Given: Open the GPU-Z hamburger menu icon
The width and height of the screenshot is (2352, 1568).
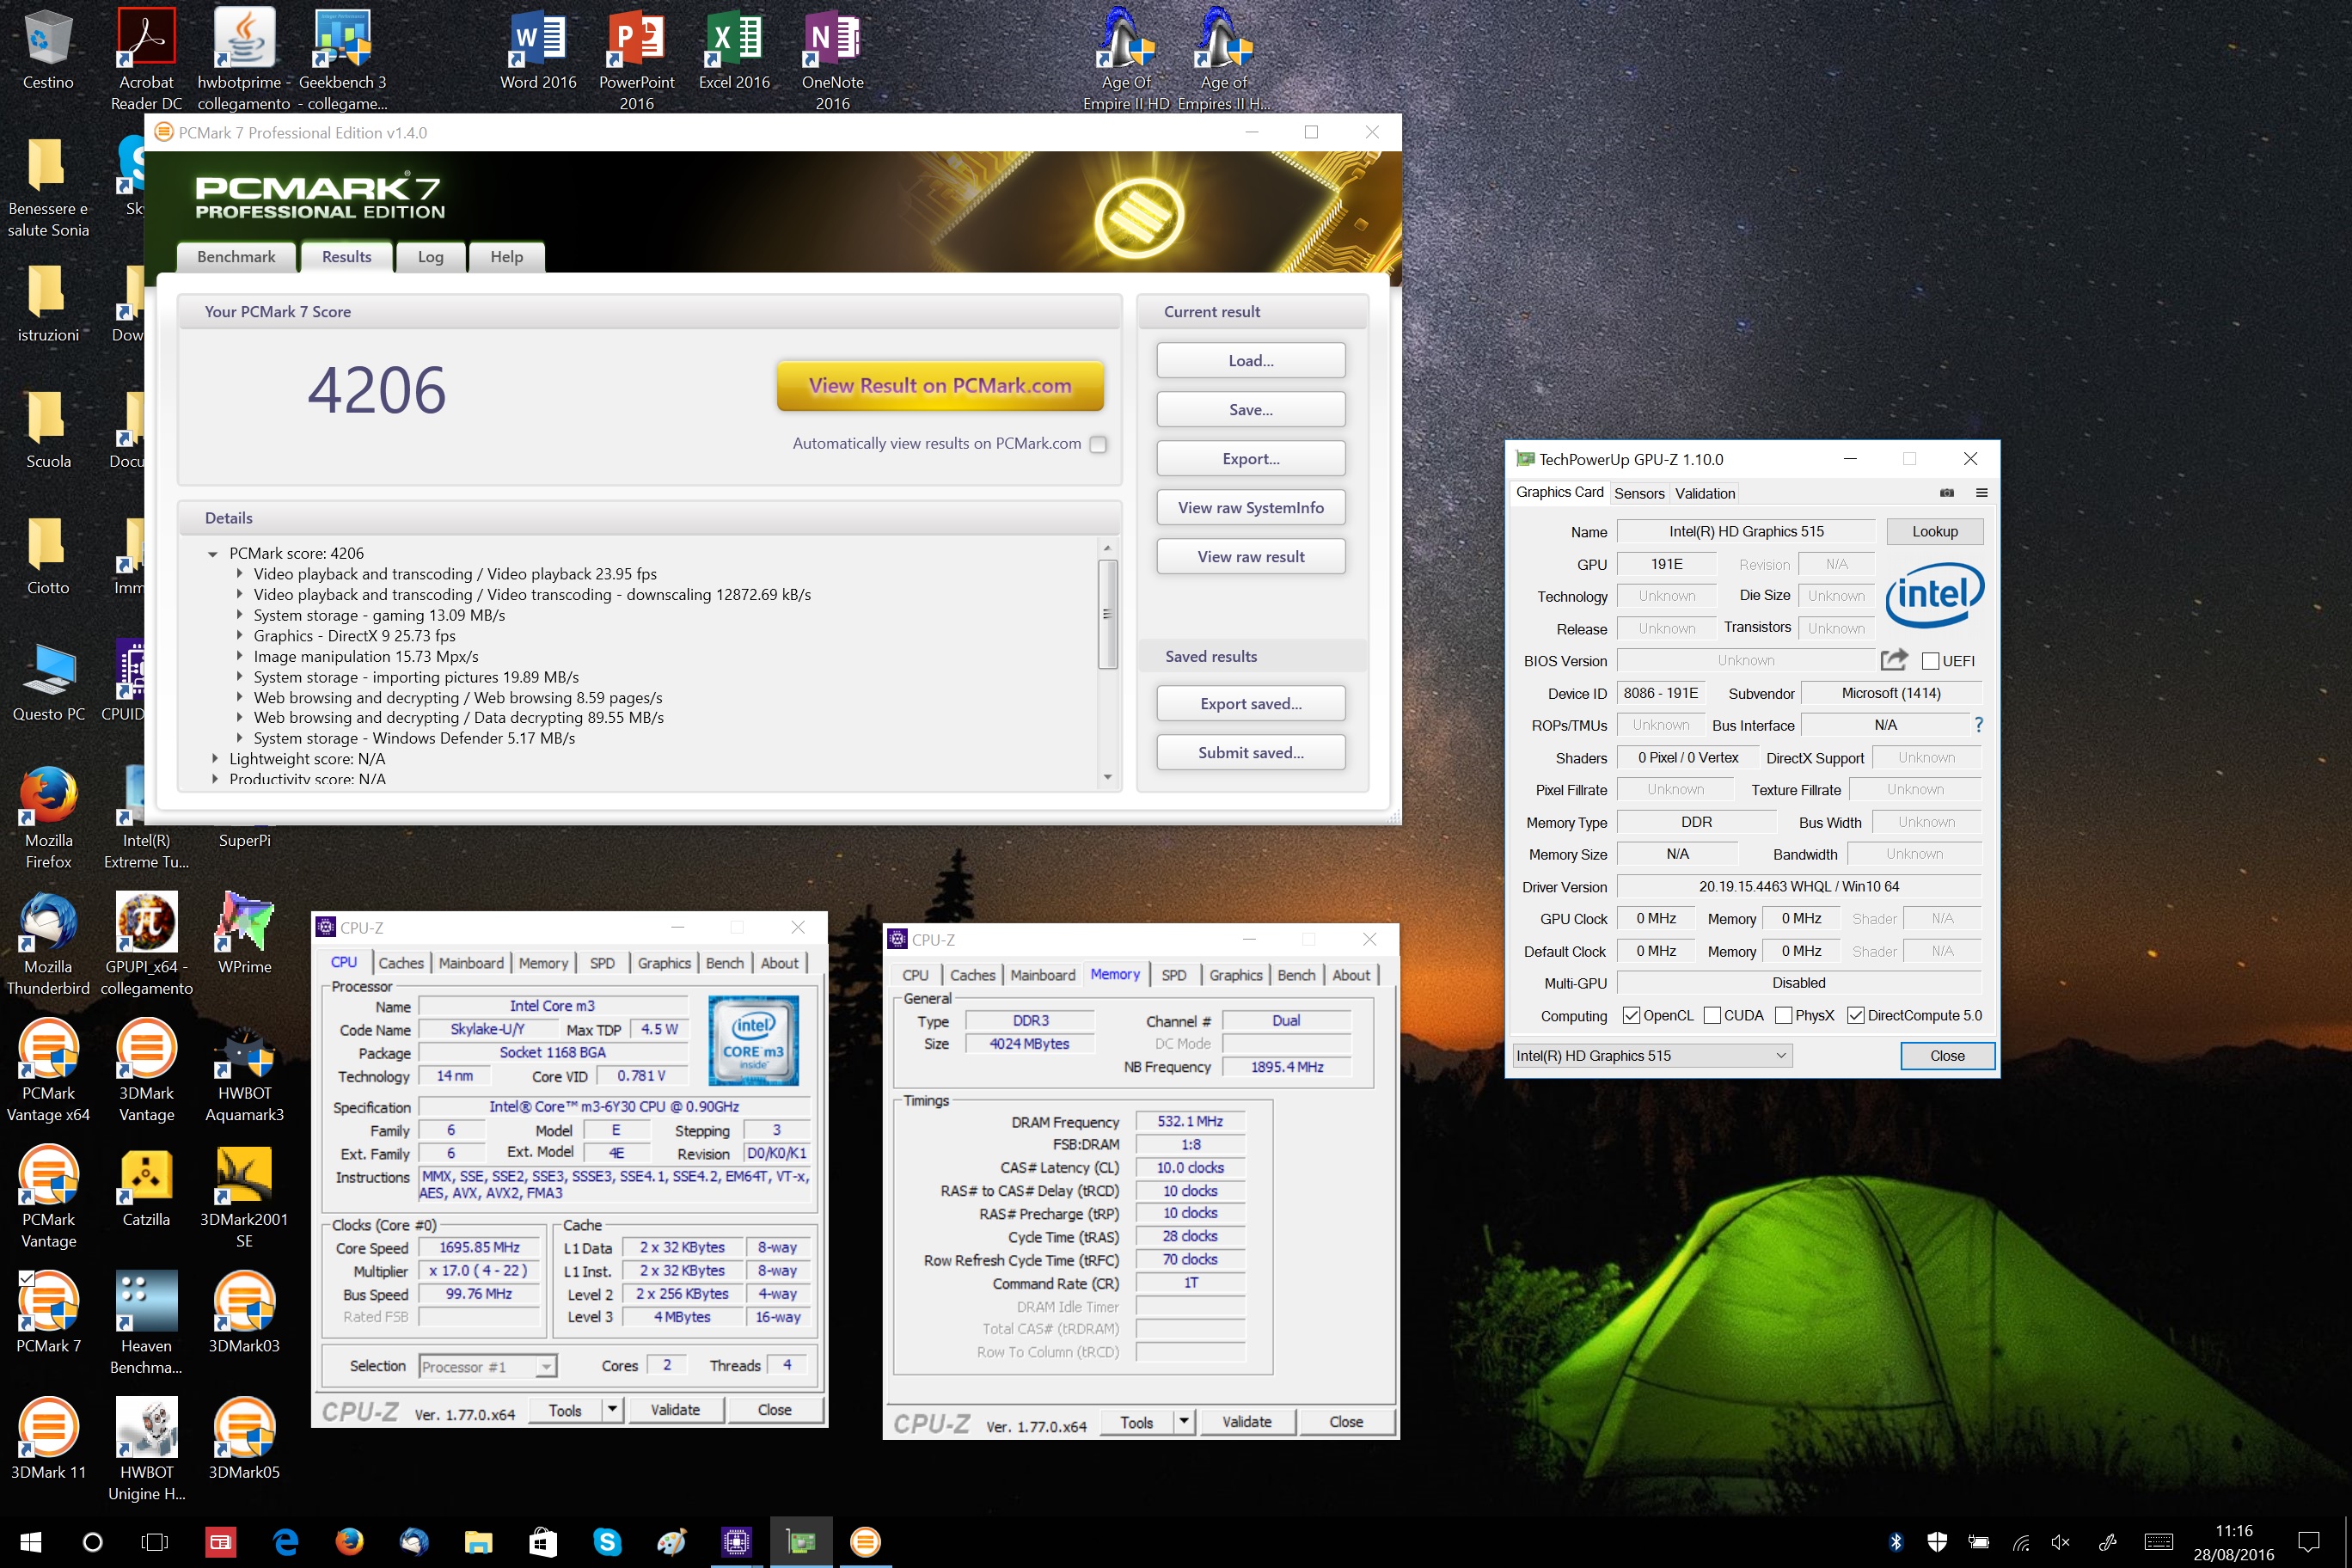Looking at the screenshot, I should (x=1981, y=493).
